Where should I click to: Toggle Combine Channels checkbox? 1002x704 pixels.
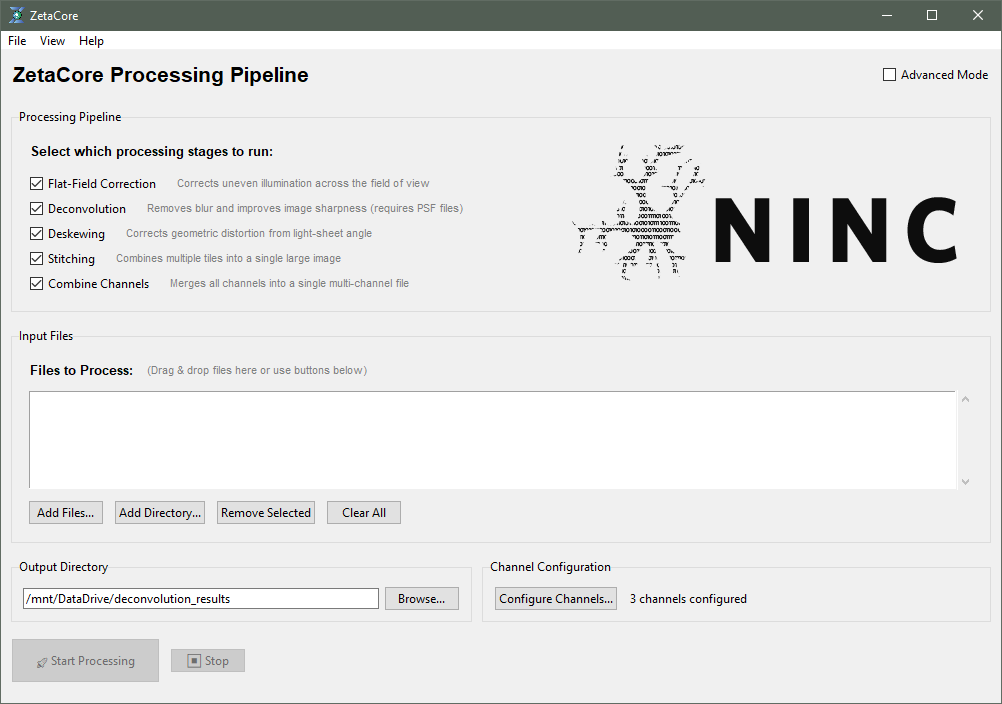(x=37, y=284)
